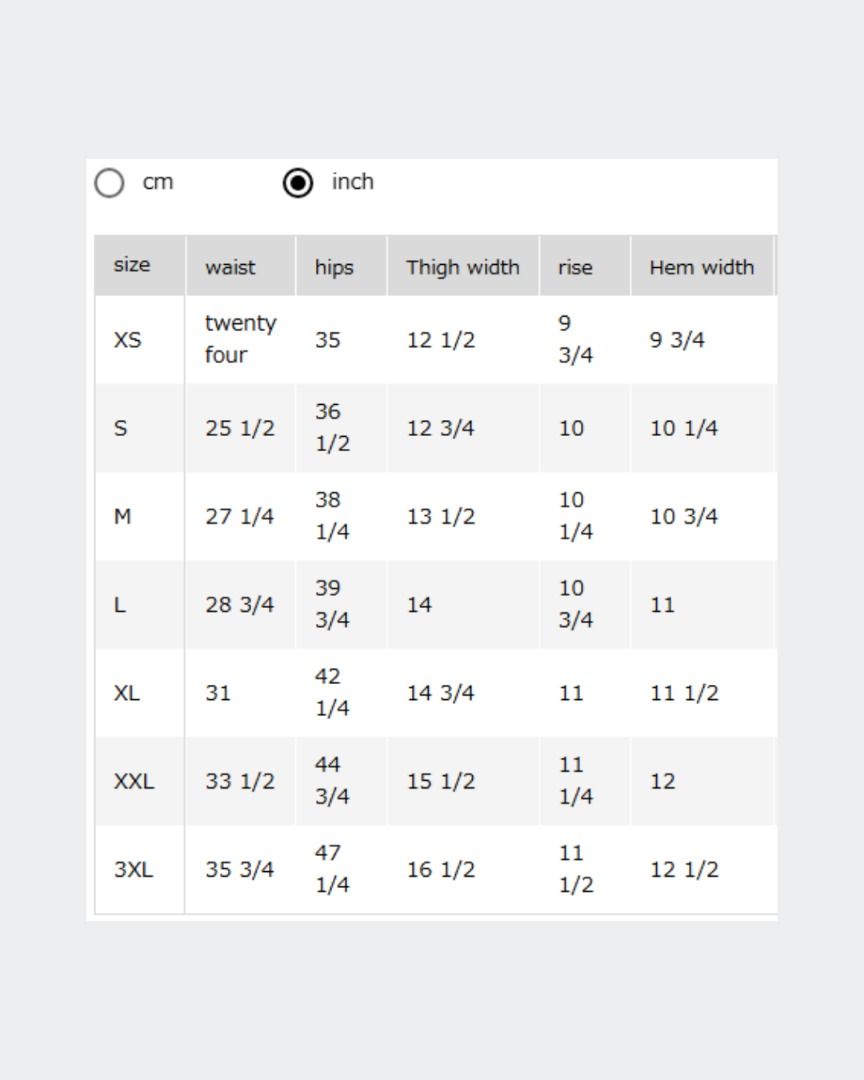Click the '12 1/2' thigh width for XS
Image resolution: width=864 pixels, height=1080 pixels.
[441, 340]
